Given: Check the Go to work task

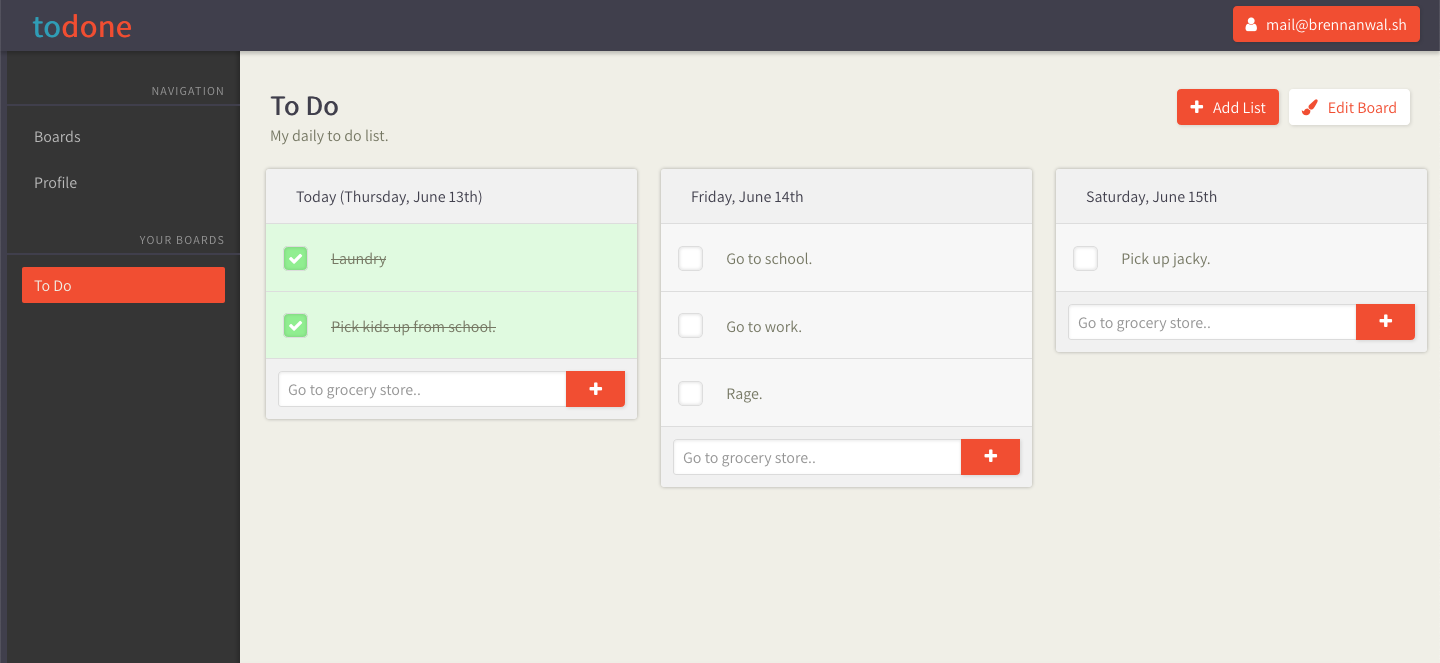Looking at the screenshot, I should pos(690,326).
